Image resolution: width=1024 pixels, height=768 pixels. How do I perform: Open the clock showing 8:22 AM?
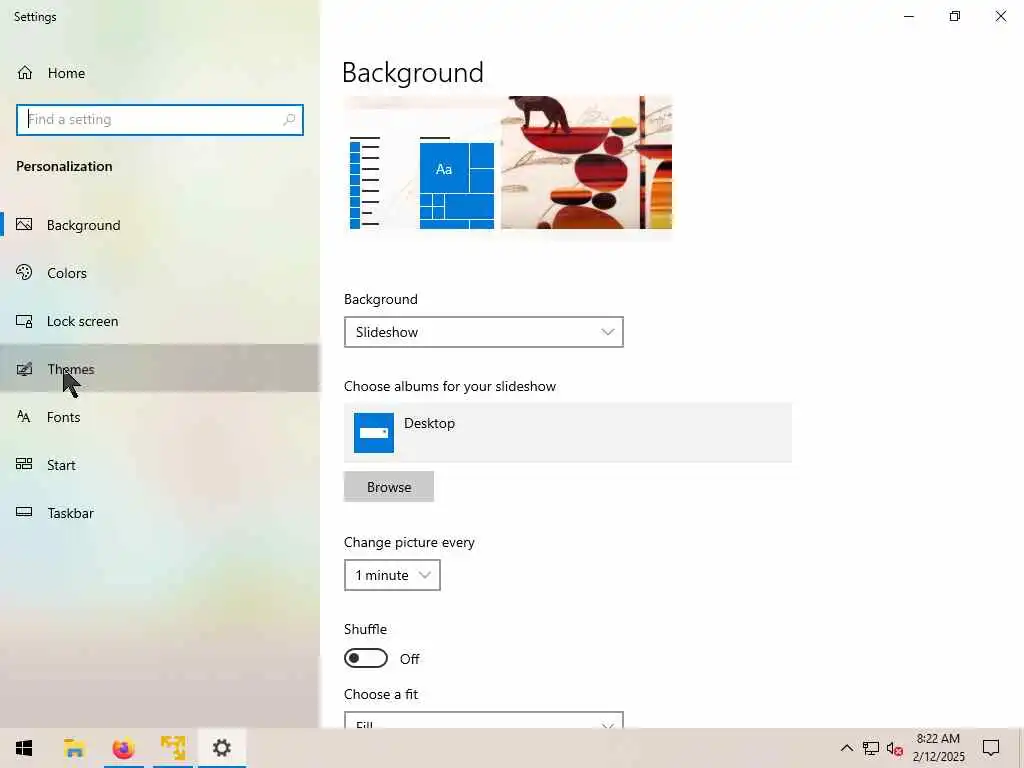(x=938, y=748)
